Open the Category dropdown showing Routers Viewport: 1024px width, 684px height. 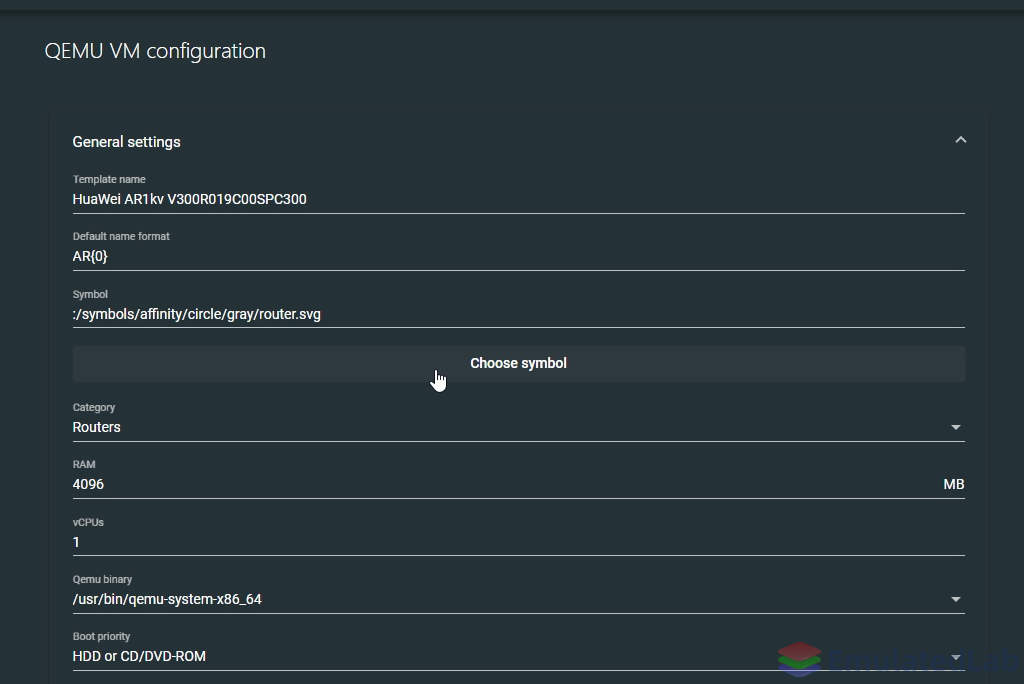pos(519,427)
